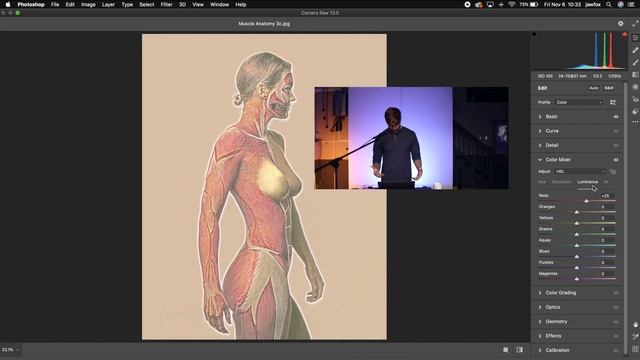Open the Apple menu
This screenshot has width=640, height=360.
point(8,4)
